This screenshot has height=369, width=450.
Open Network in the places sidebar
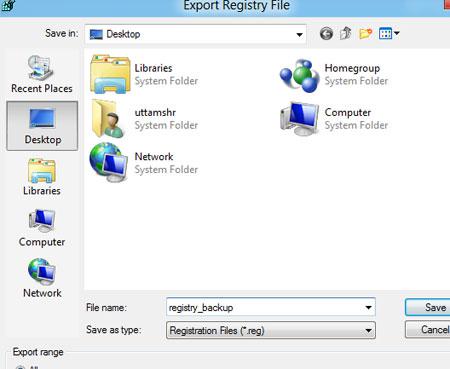42,279
